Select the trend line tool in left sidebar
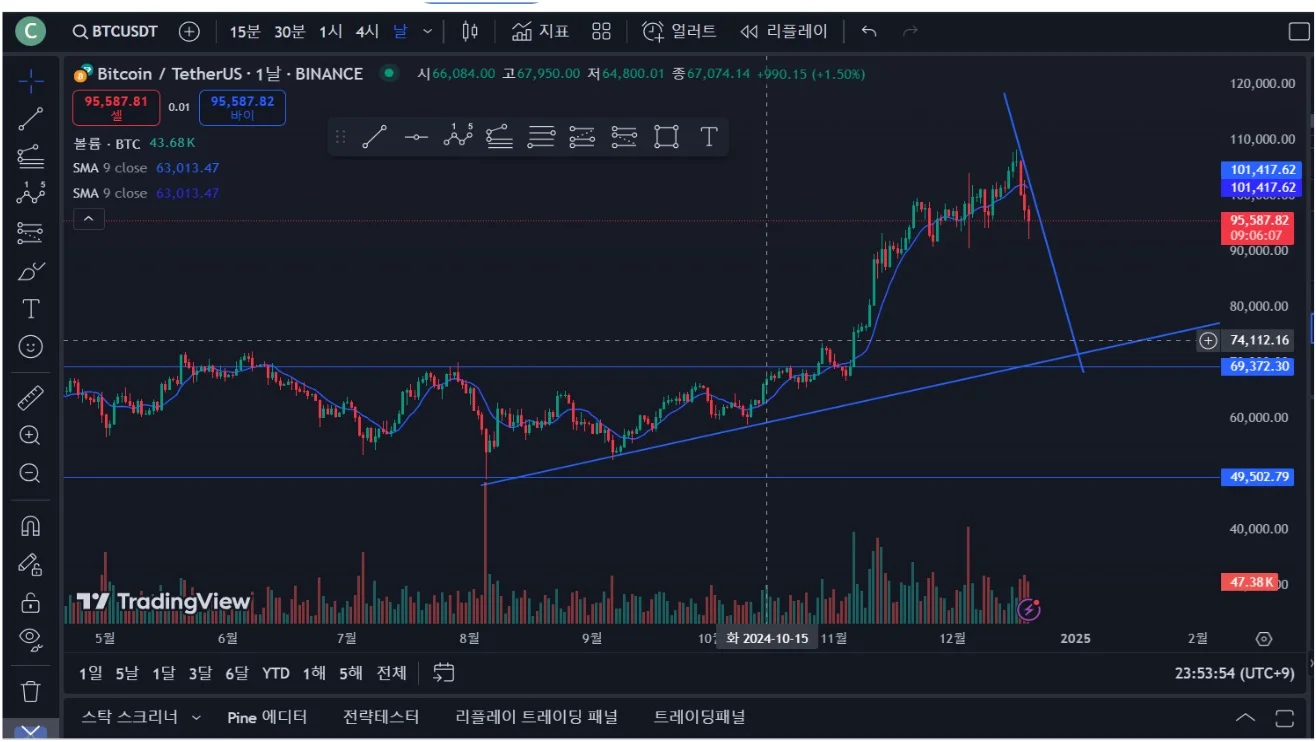 [x=31, y=119]
